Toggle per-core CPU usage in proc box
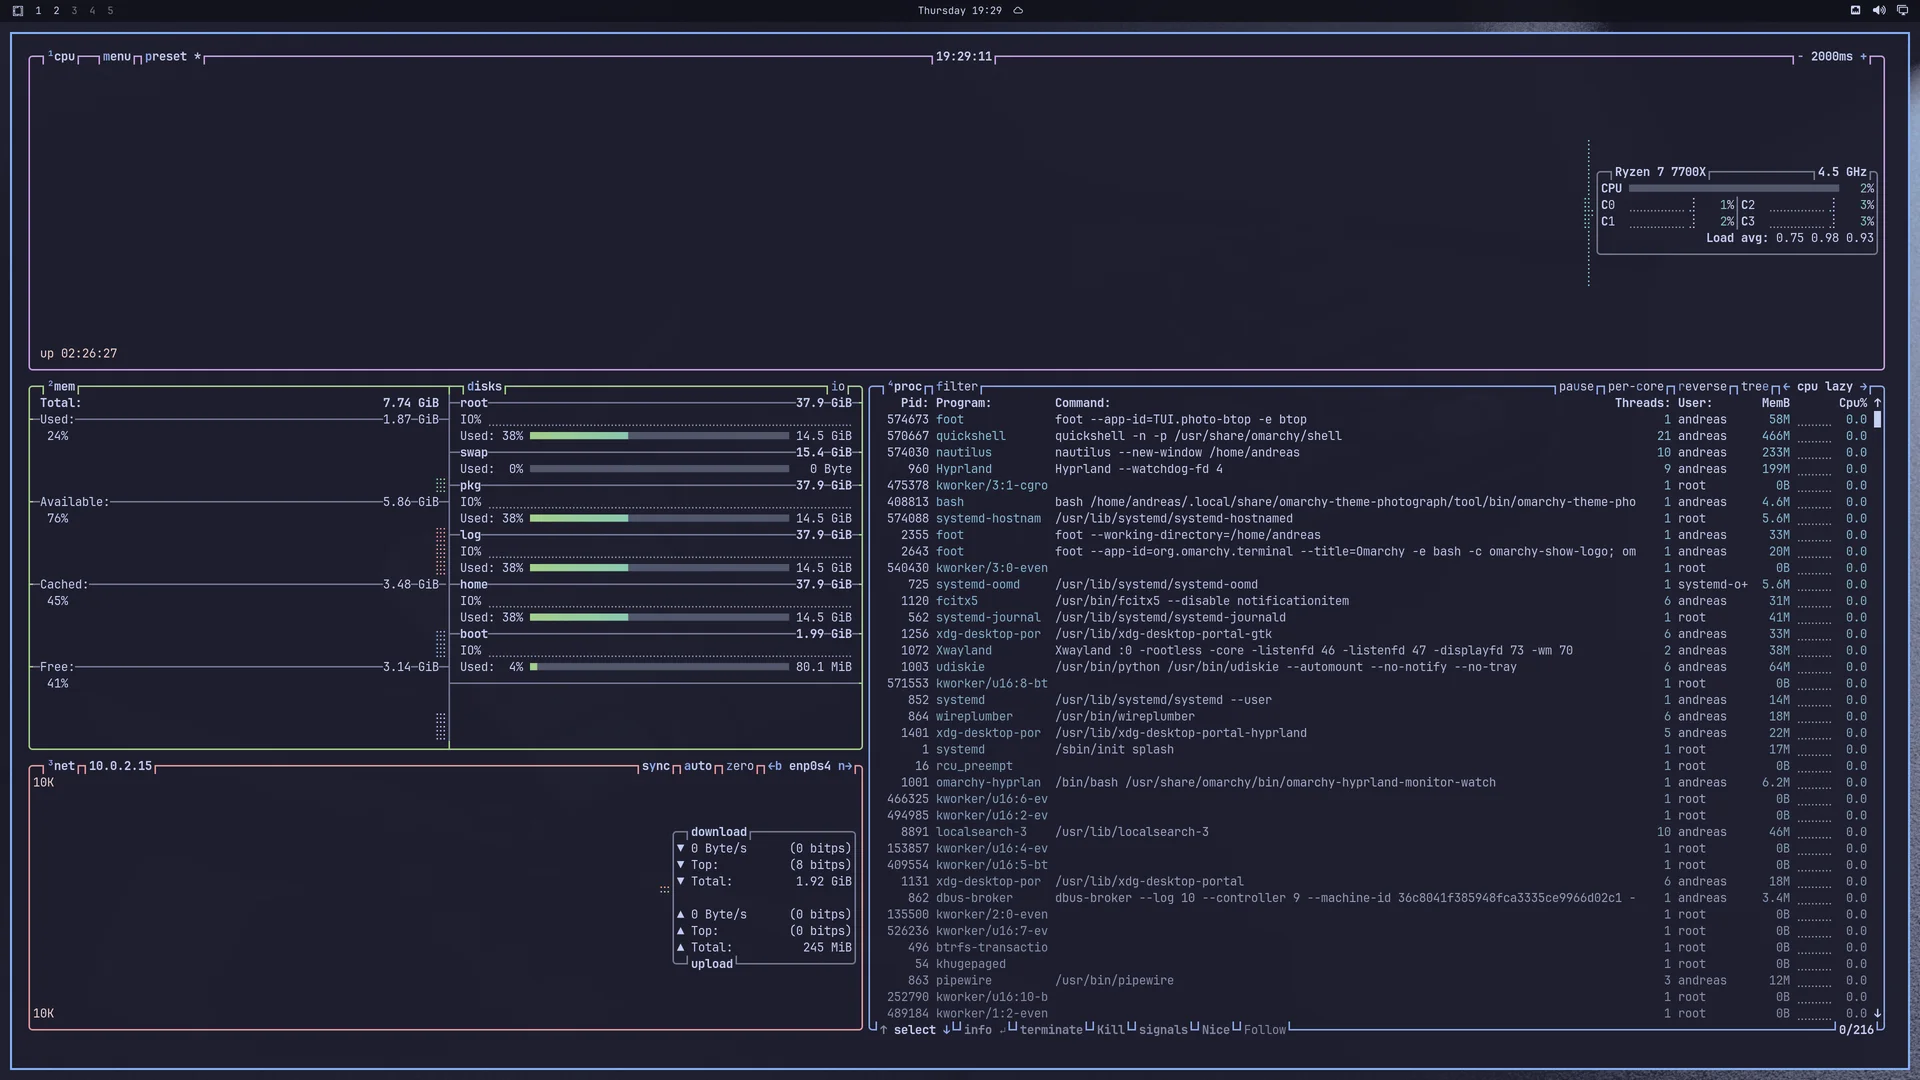Screen dimensions: 1920x1080 pyautogui.click(x=1635, y=387)
